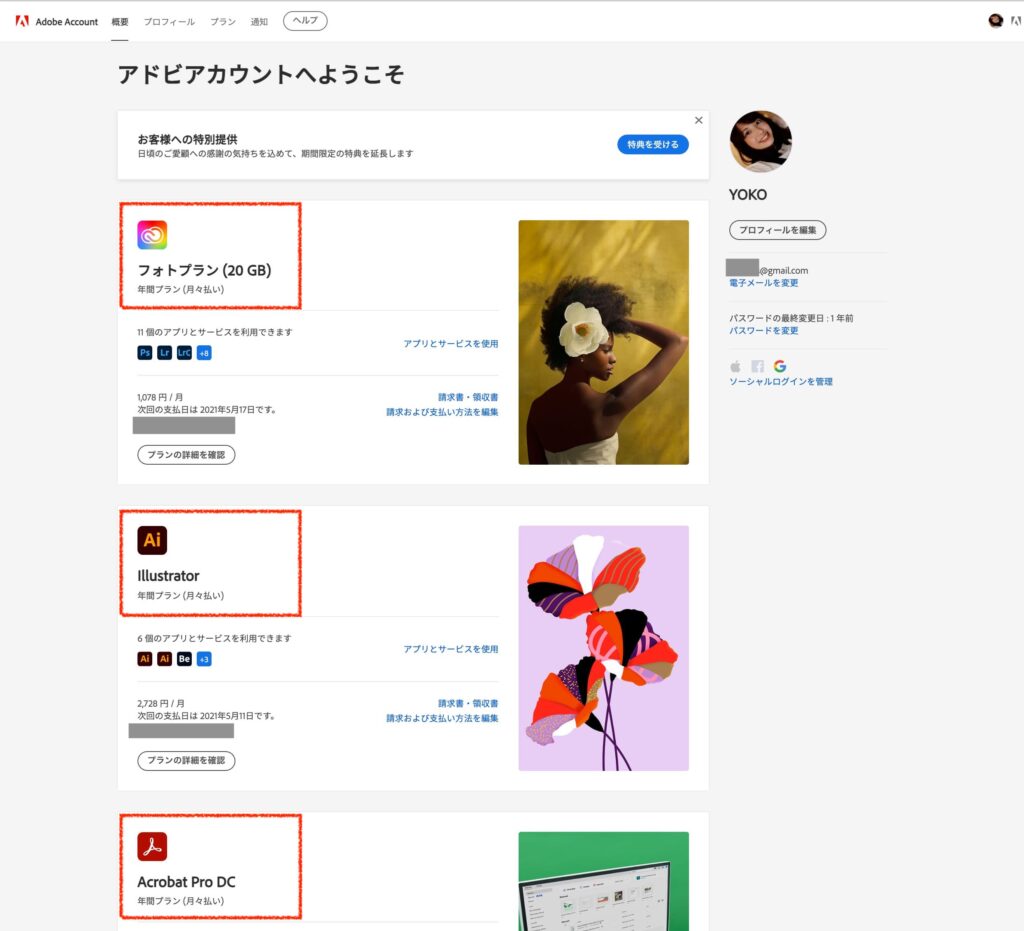Viewport: 1024px width, 931px height.
Task: Open the 通知 tab
Action: pyautogui.click(x=259, y=22)
